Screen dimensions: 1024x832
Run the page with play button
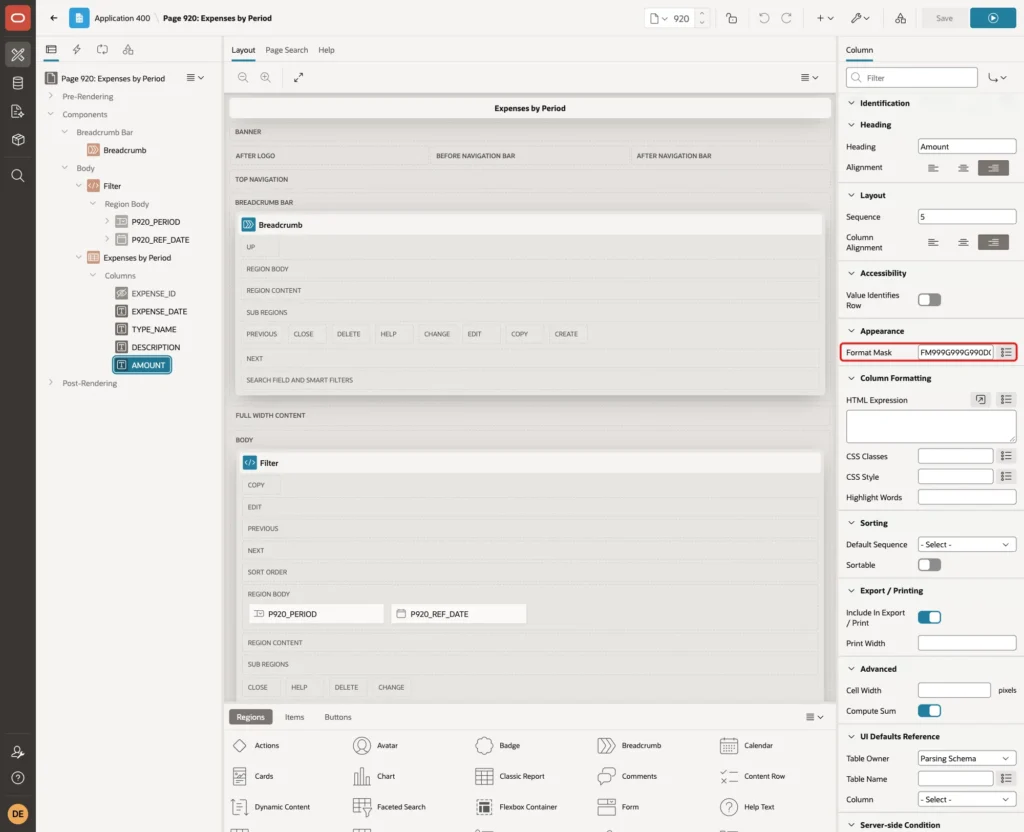tap(993, 18)
